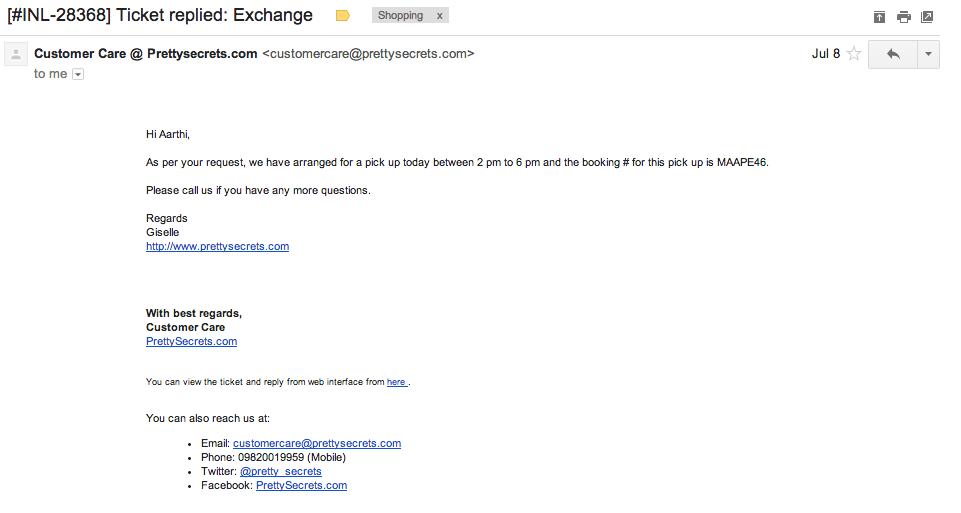961x513 pixels.
Task: Click sender name Customer Care @ Prettysecrets.com
Action: (x=146, y=54)
